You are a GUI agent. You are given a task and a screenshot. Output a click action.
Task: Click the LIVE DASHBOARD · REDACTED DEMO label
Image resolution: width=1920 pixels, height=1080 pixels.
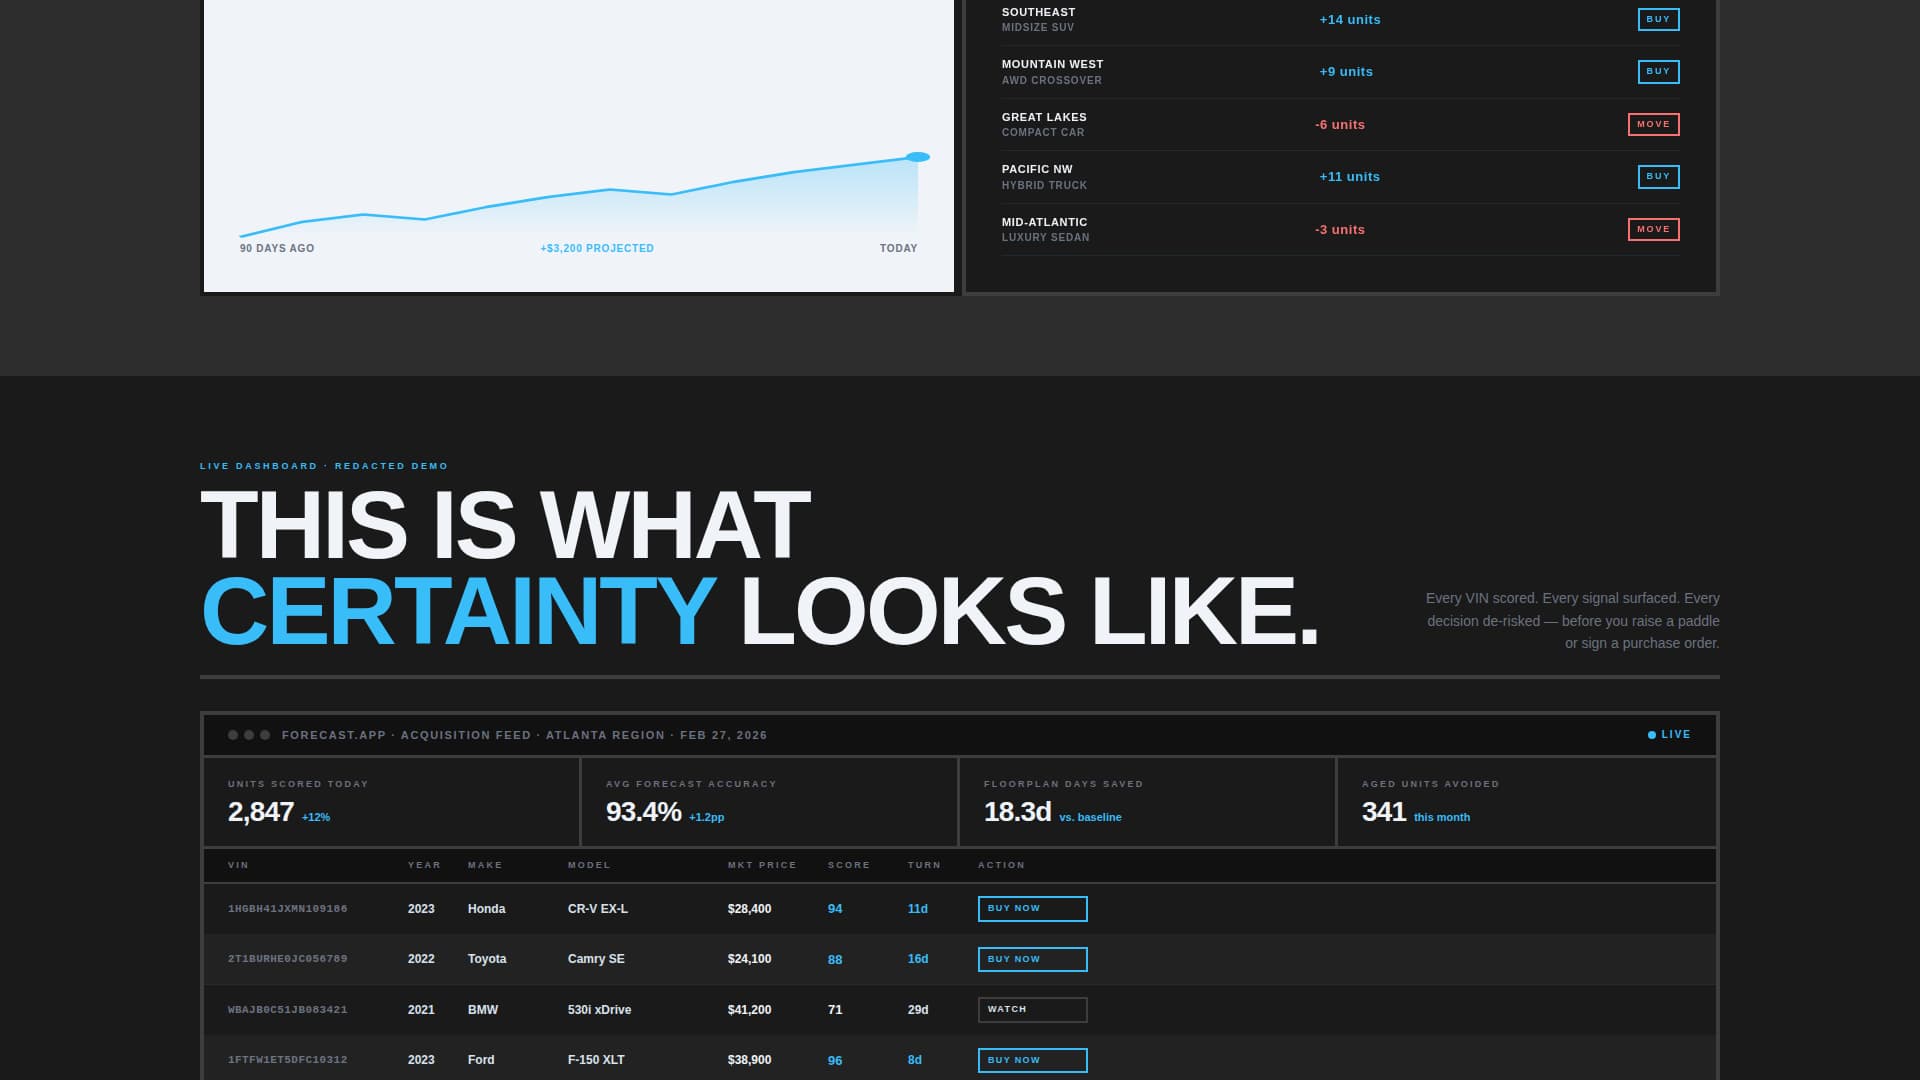[323, 465]
